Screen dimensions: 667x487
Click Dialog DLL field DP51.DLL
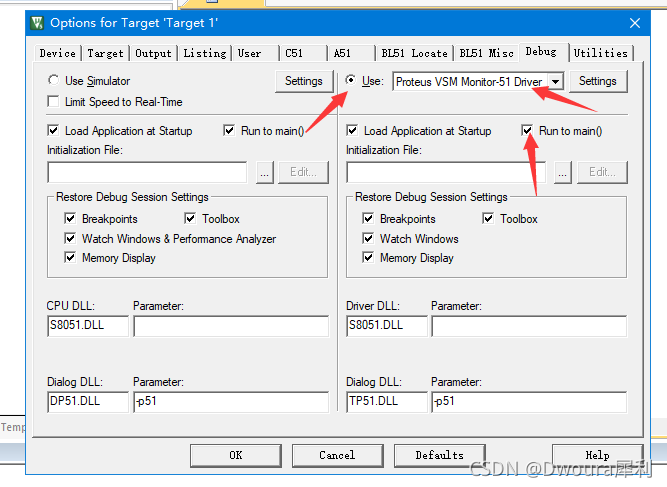(x=88, y=402)
